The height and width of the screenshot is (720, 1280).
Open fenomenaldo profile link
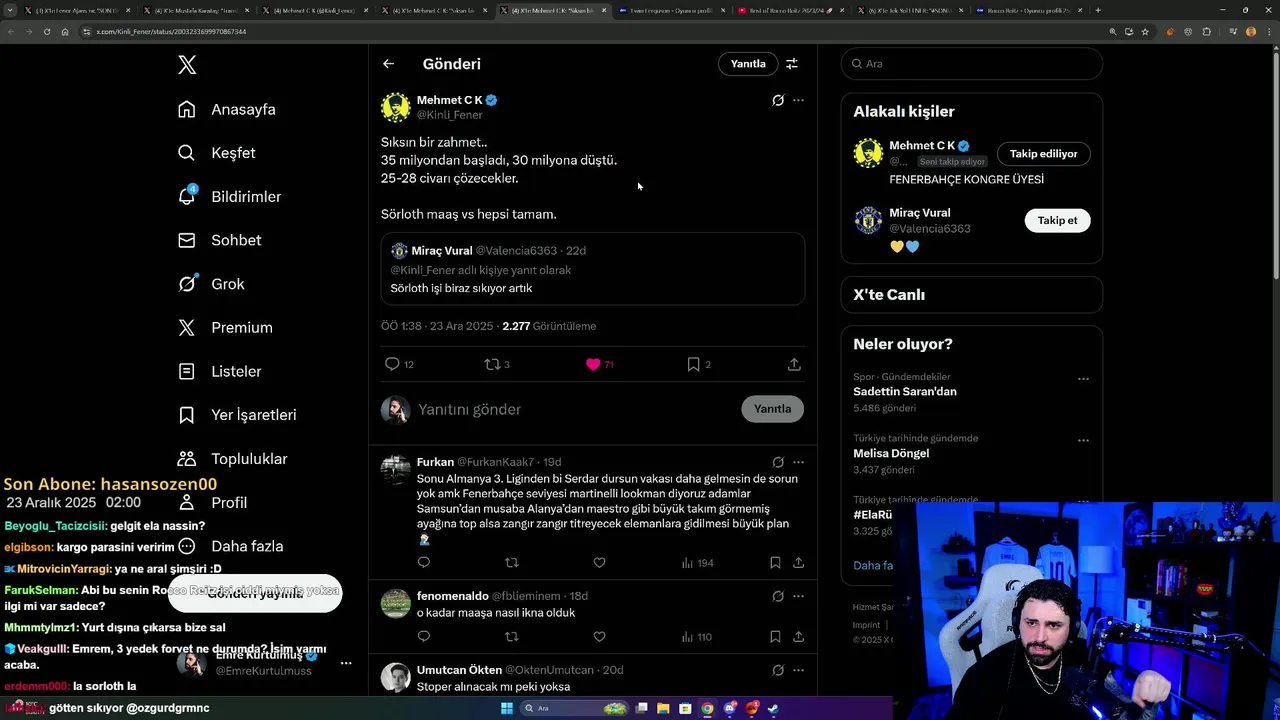coord(453,596)
